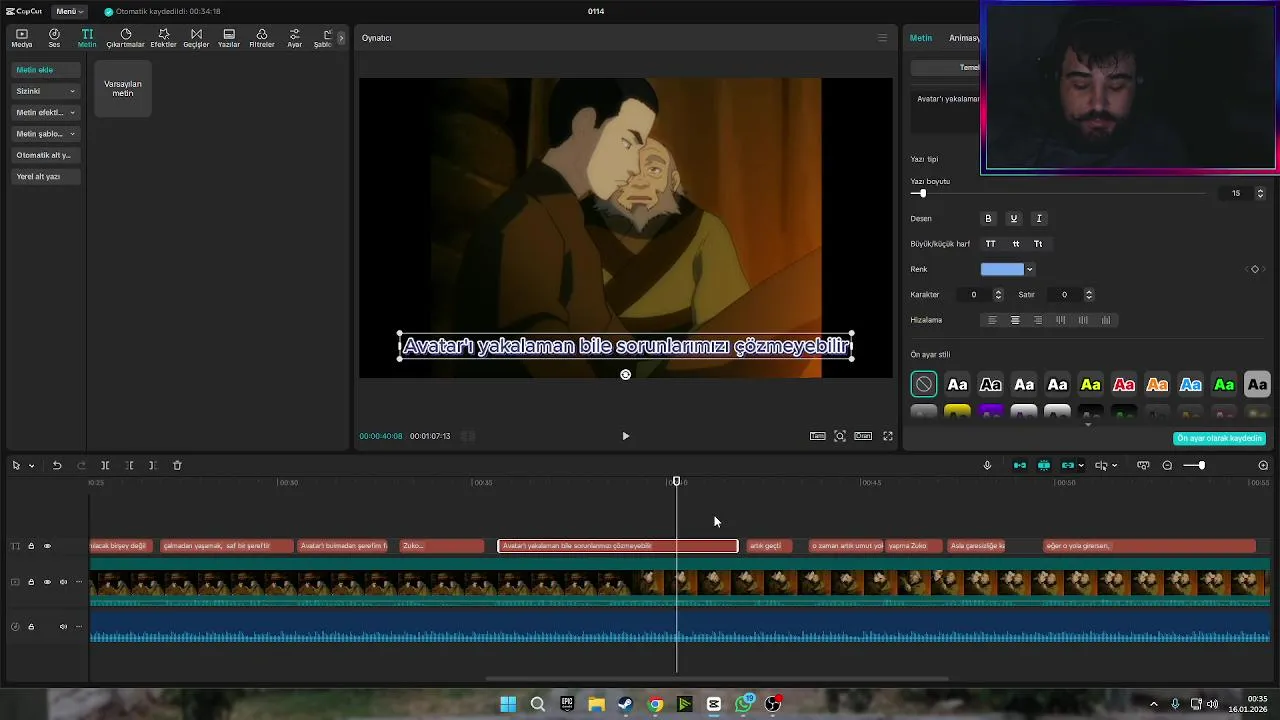The width and height of the screenshot is (1280, 720).
Task: Open the Oynatıcı player options menu
Action: (882, 38)
